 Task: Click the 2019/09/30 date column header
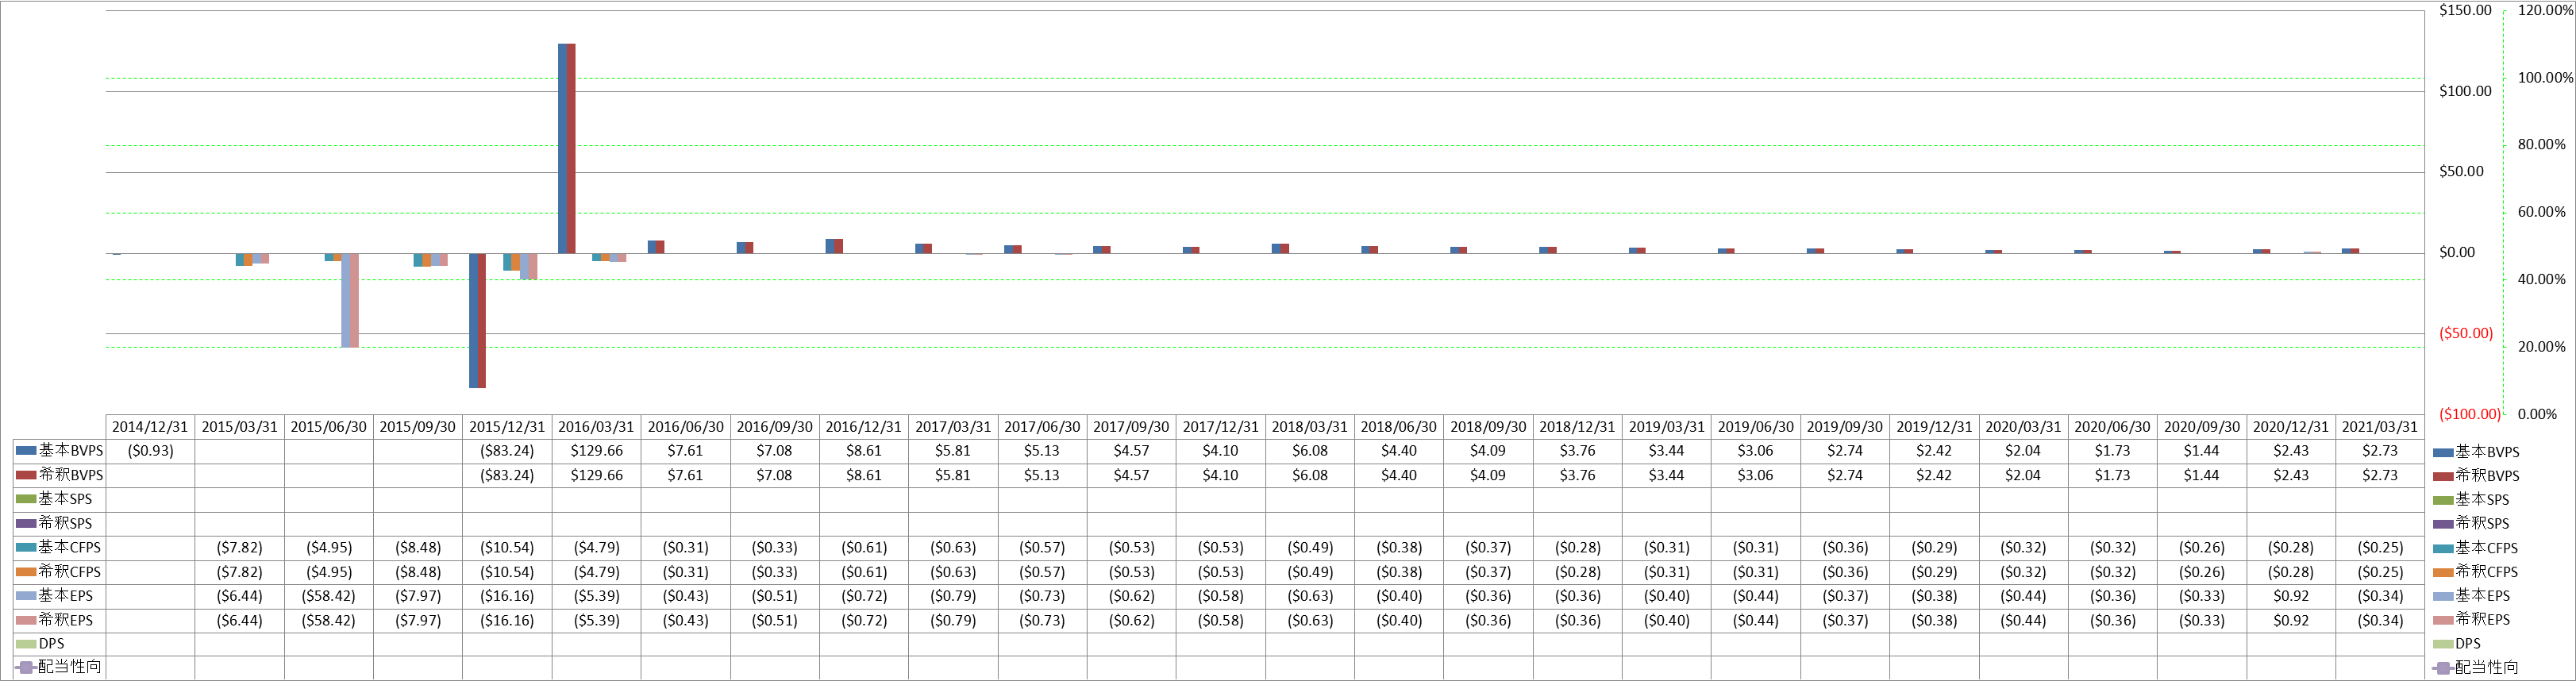pos(1845,427)
